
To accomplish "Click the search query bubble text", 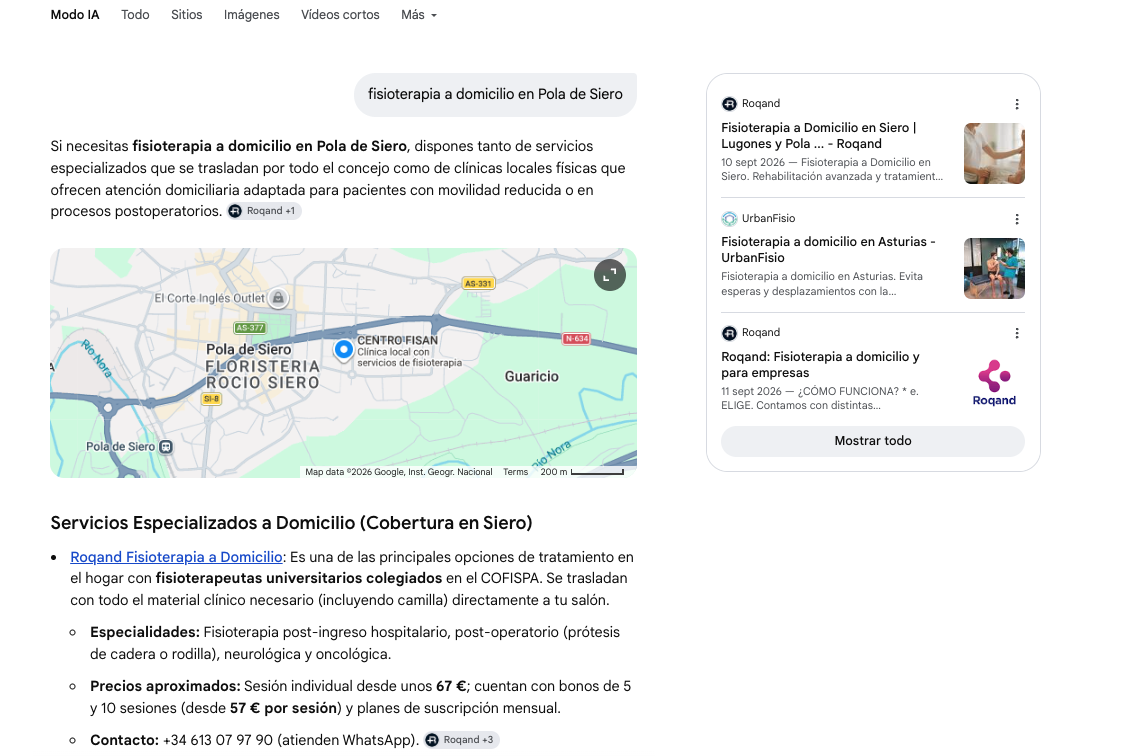I will pos(495,94).
